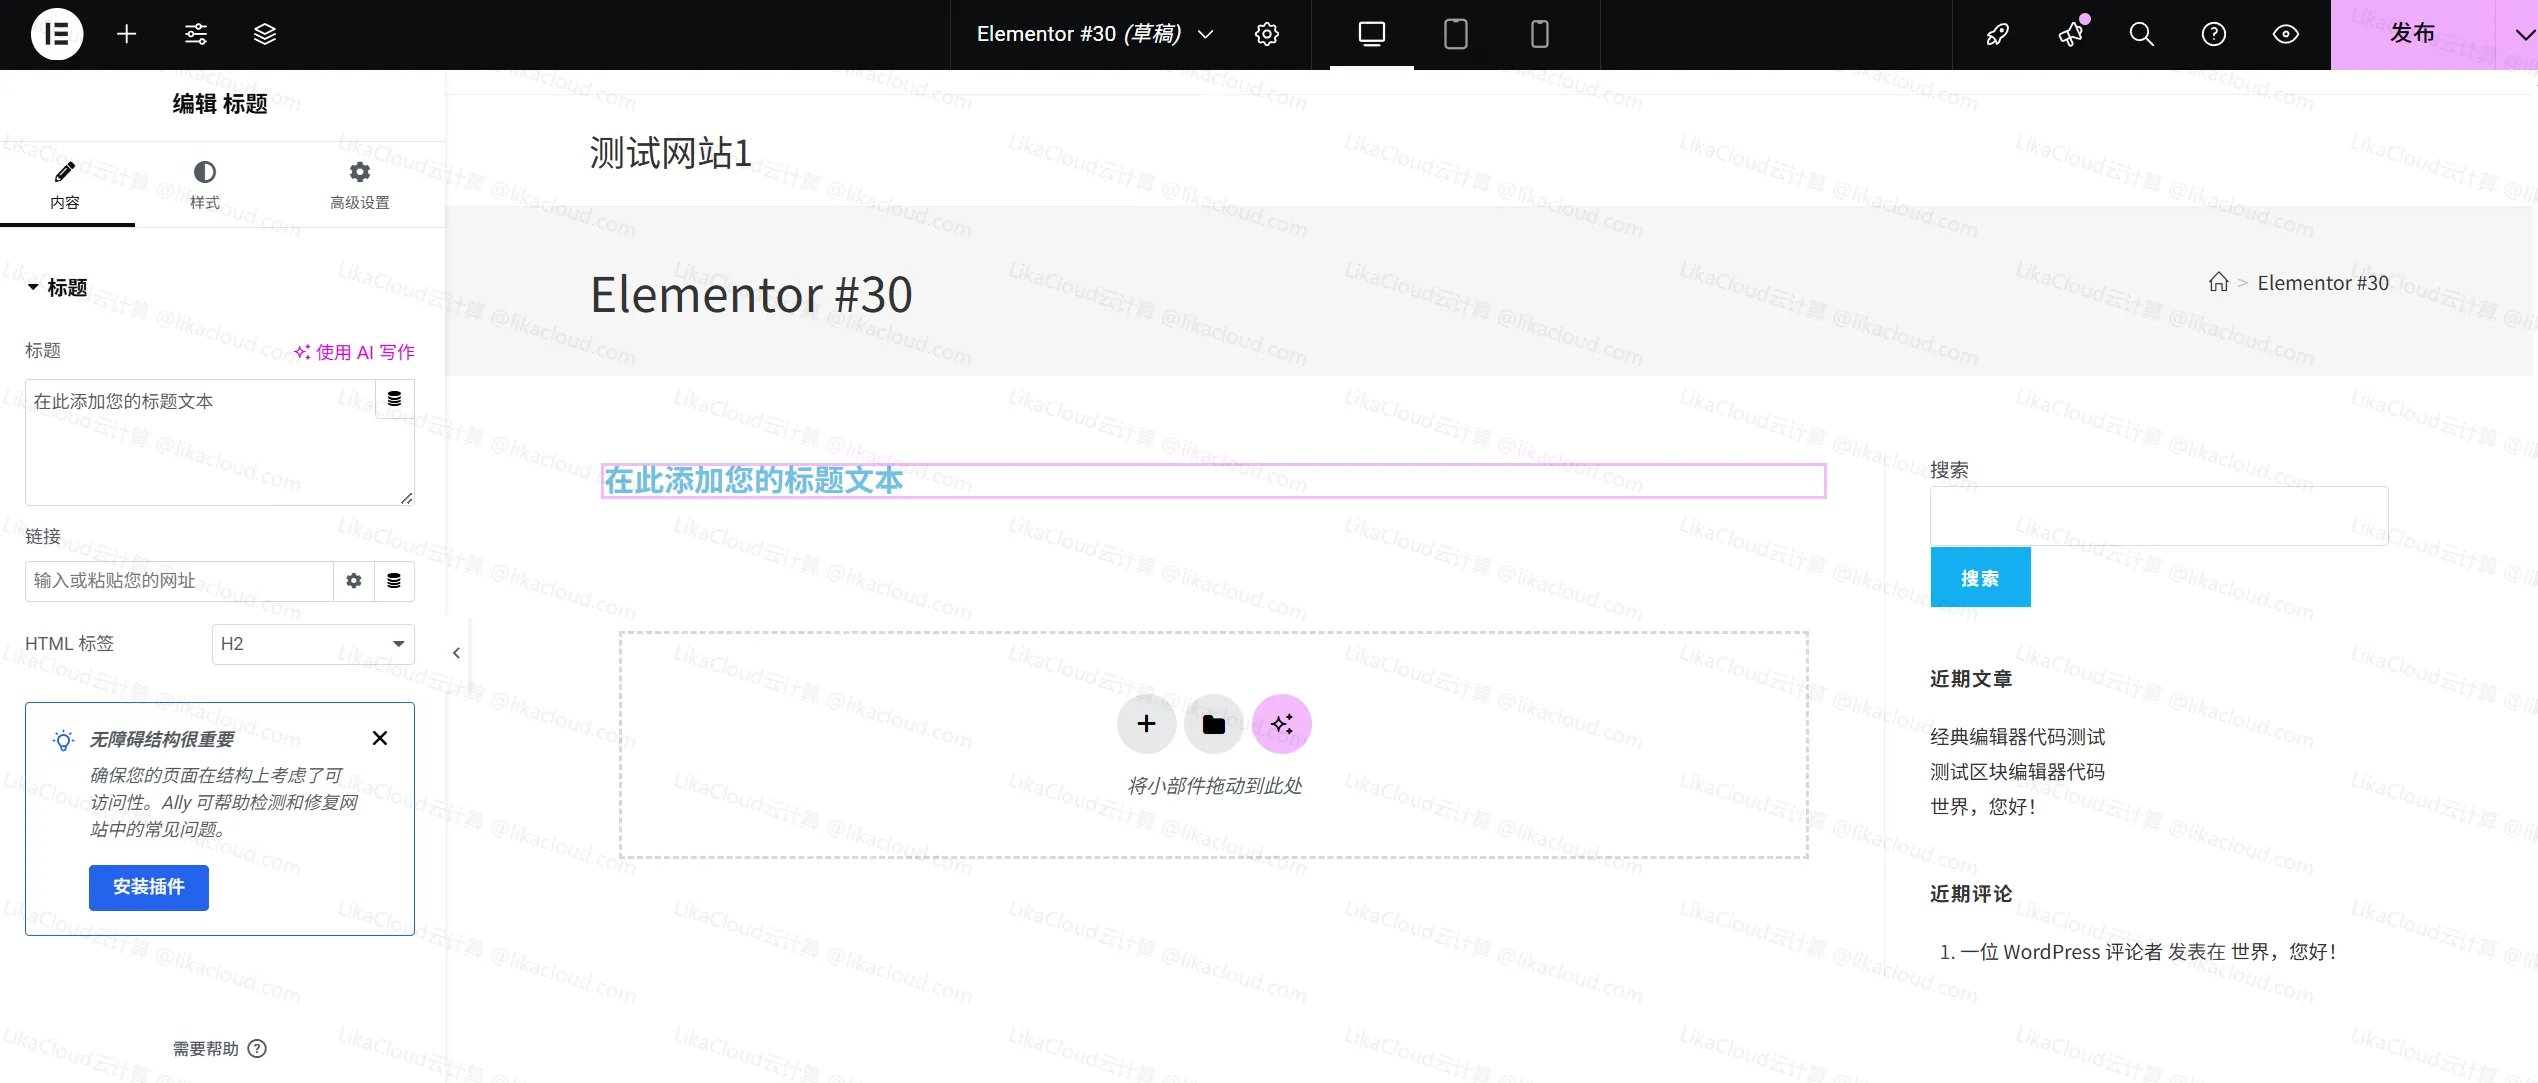This screenshot has height=1083, width=2538.
Task: Switch to the 样式 tab
Action: click(204, 185)
